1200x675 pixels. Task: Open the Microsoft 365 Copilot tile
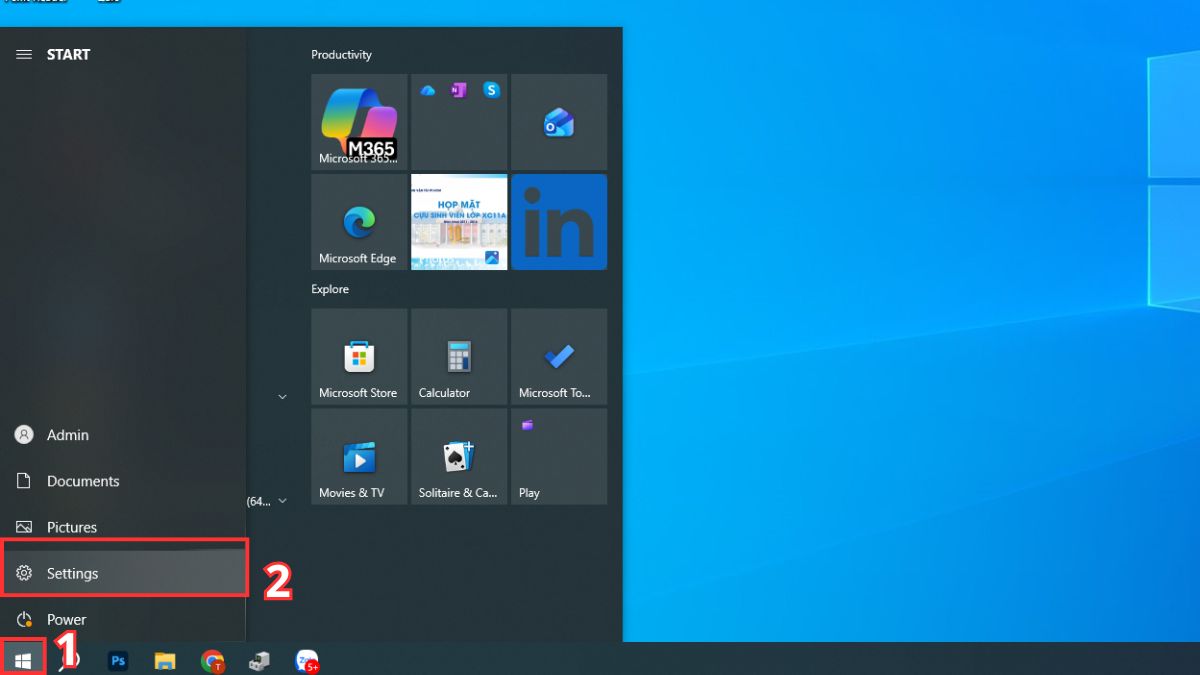pyautogui.click(x=359, y=122)
